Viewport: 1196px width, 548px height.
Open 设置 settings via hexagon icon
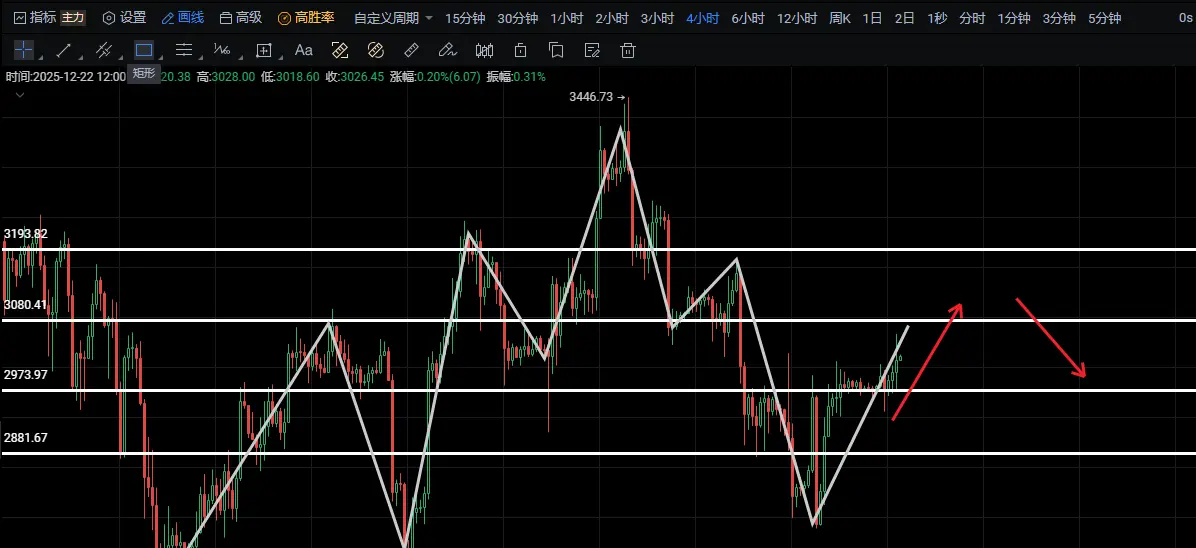click(x=109, y=18)
